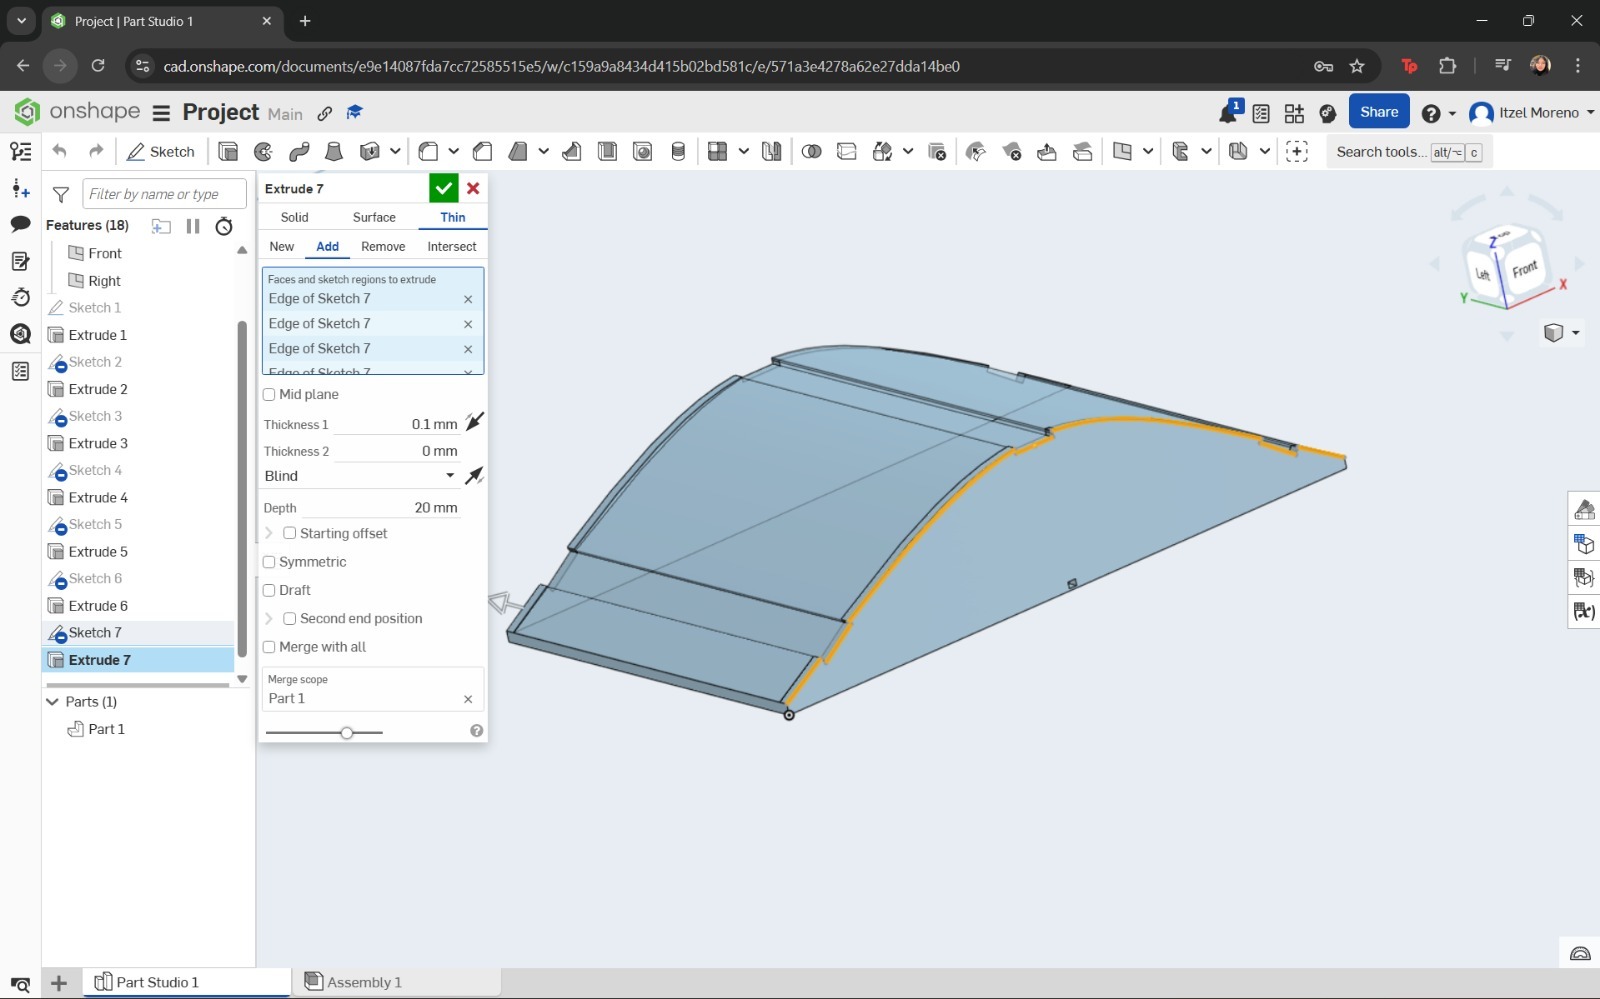Select the Loft tool
1600x999 pixels.
pos(334,151)
